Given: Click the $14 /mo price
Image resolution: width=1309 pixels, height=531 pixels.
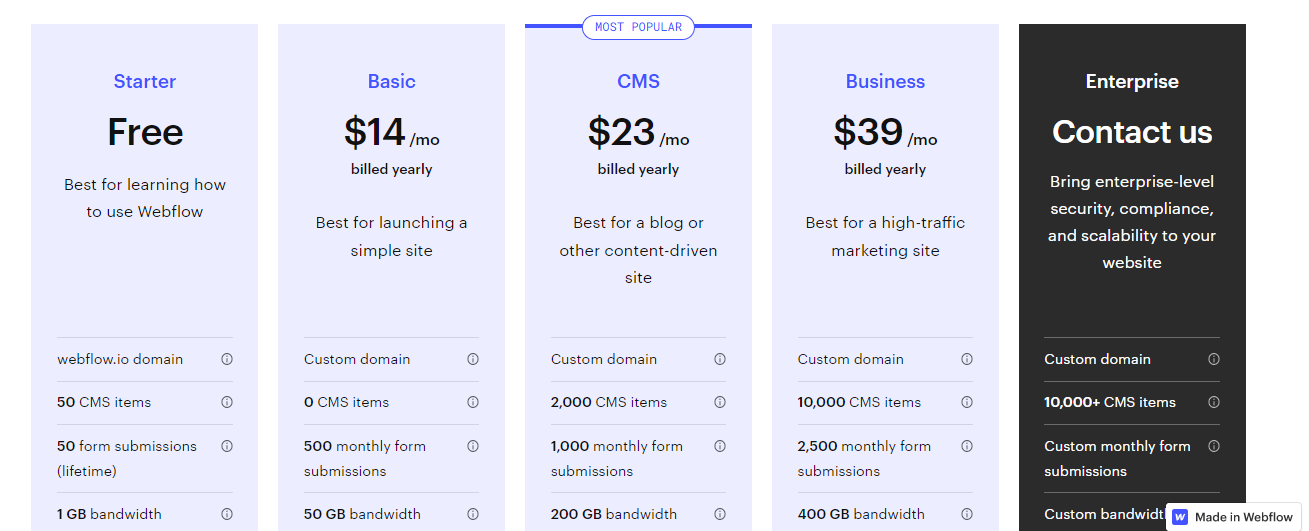Looking at the screenshot, I should tap(392, 132).
